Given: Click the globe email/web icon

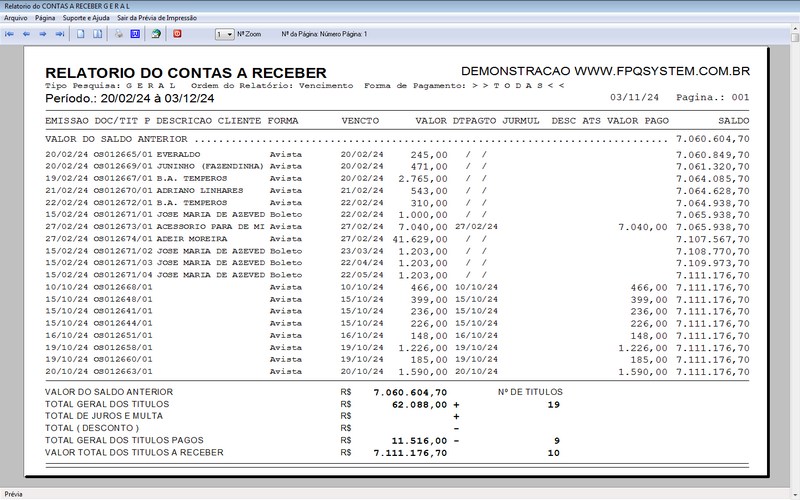Looking at the screenshot, I should click(x=156, y=34).
